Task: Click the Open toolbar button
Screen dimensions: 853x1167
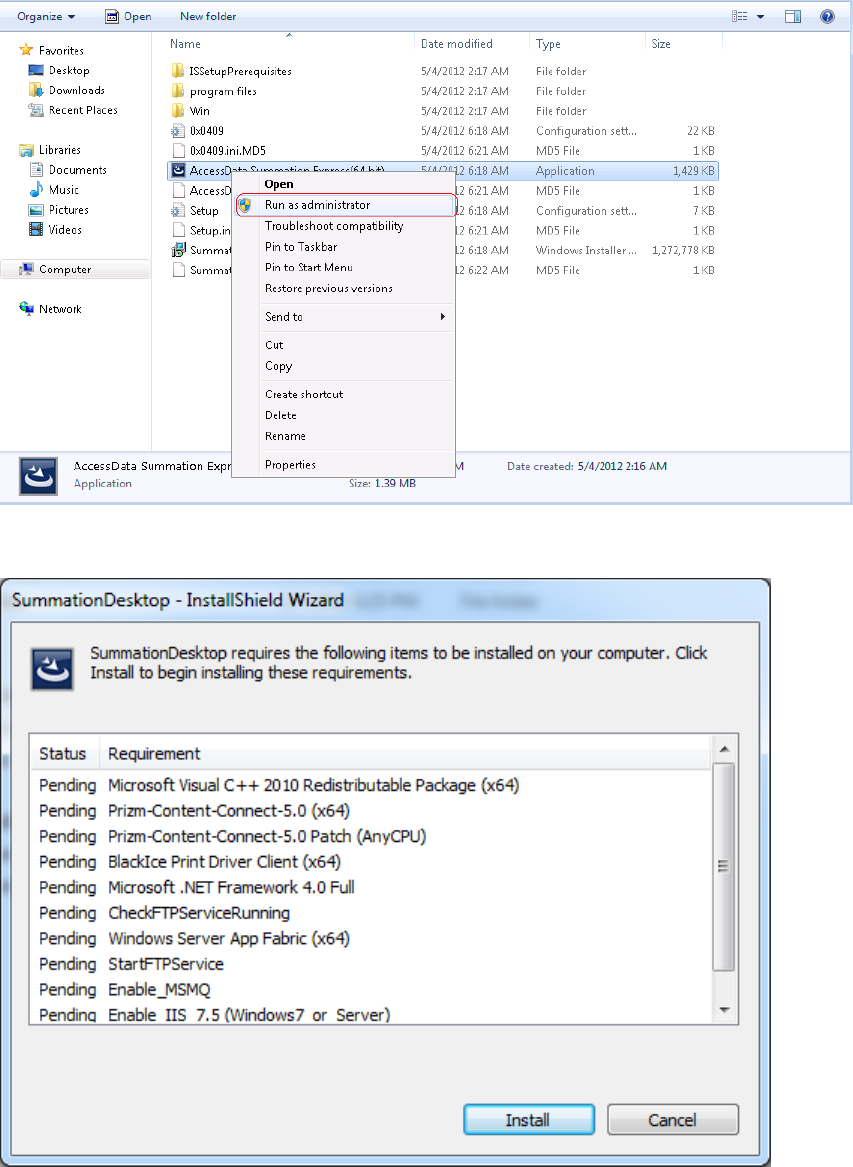Action: [x=128, y=16]
